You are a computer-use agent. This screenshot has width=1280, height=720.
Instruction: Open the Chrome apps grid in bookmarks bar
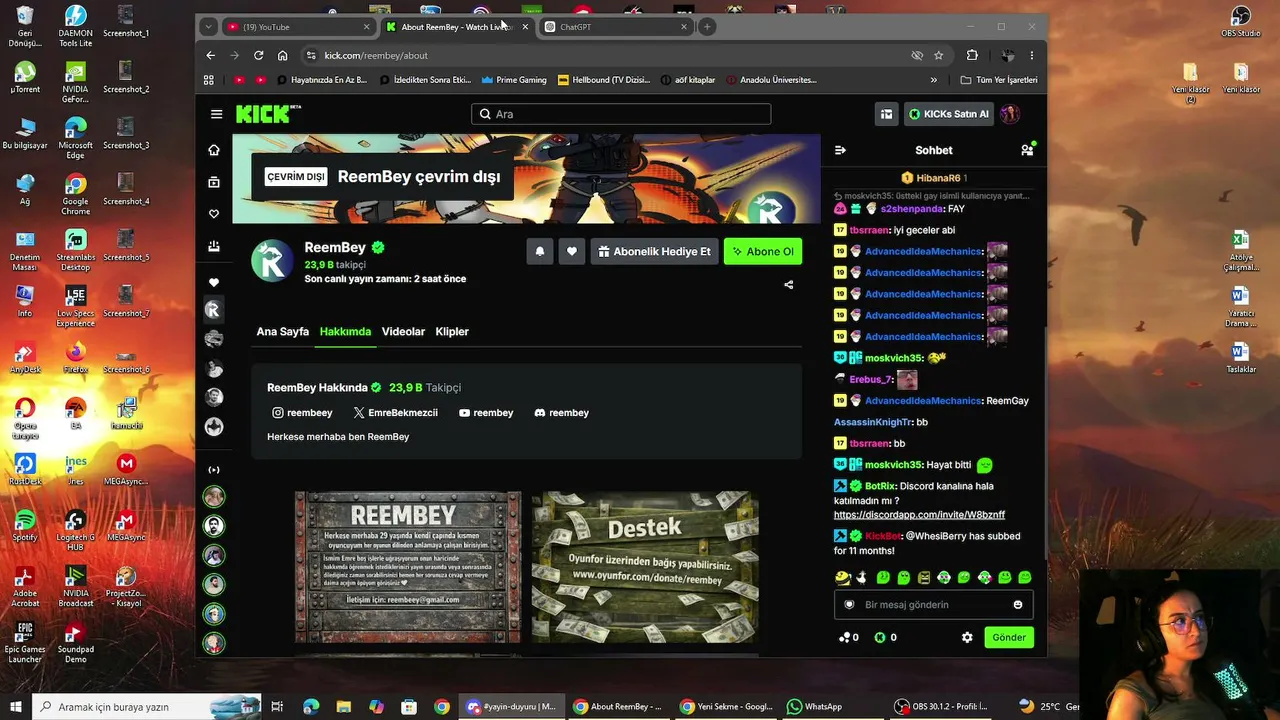tap(209, 80)
